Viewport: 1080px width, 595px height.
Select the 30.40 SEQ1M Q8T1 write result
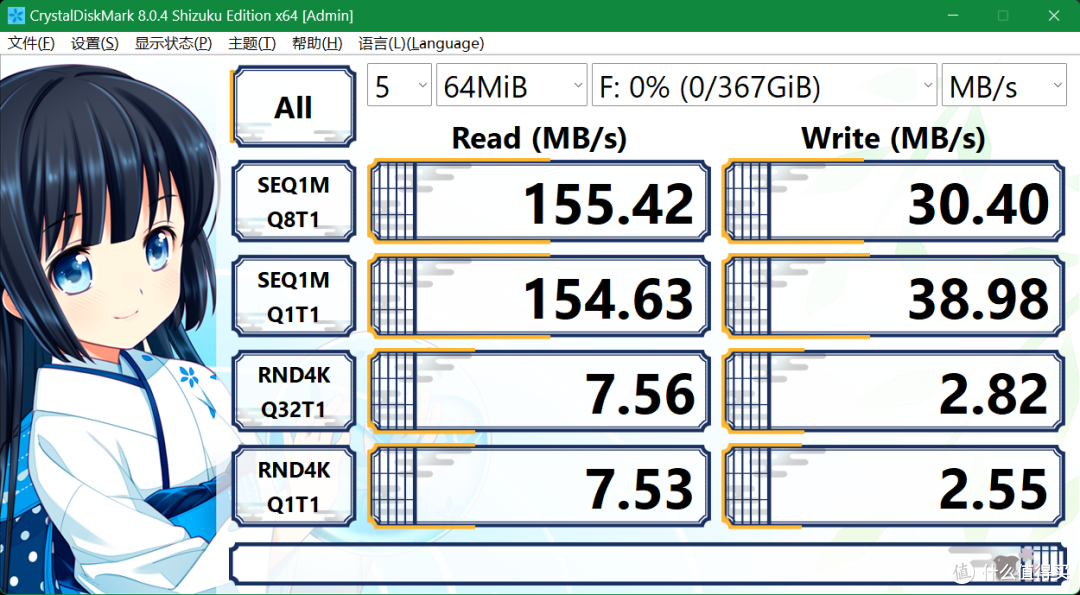pos(894,201)
